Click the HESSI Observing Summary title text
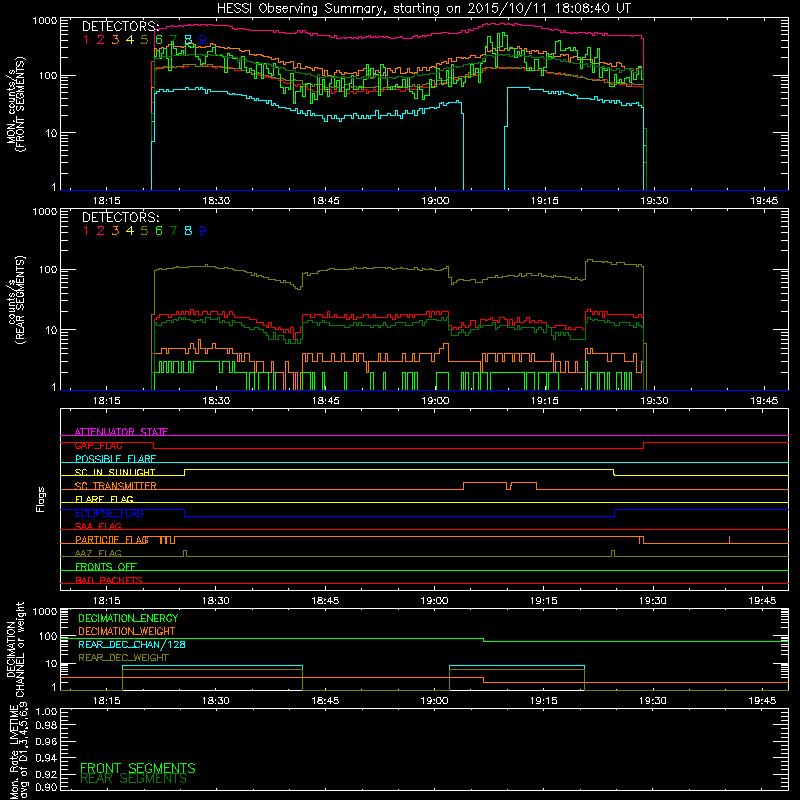 pyautogui.click(x=423, y=9)
